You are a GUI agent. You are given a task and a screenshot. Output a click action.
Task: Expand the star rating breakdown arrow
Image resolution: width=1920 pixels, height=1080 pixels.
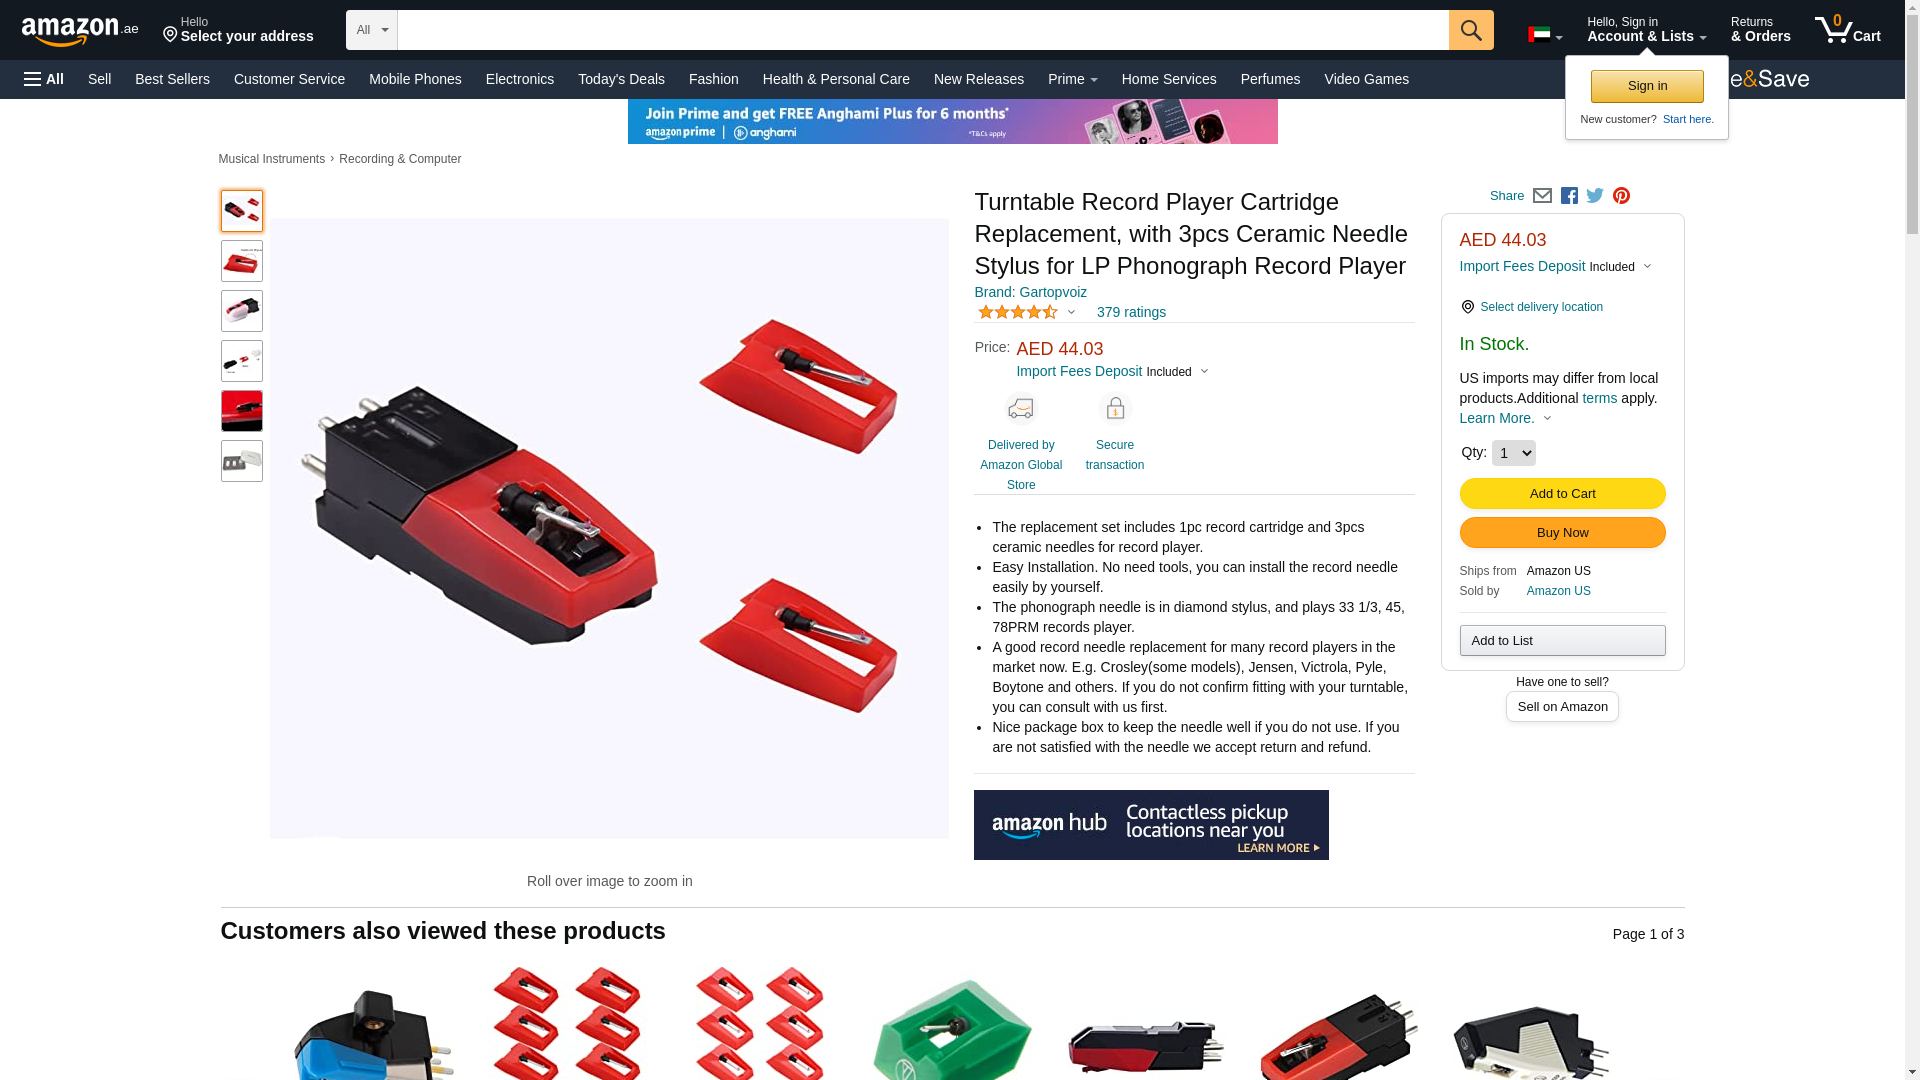tap(1071, 312)
